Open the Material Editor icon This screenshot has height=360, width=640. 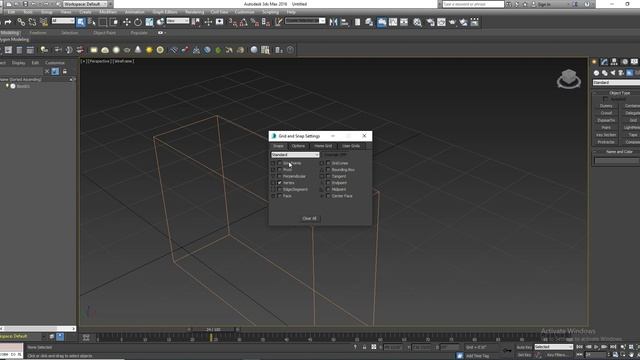pos(417,22)
